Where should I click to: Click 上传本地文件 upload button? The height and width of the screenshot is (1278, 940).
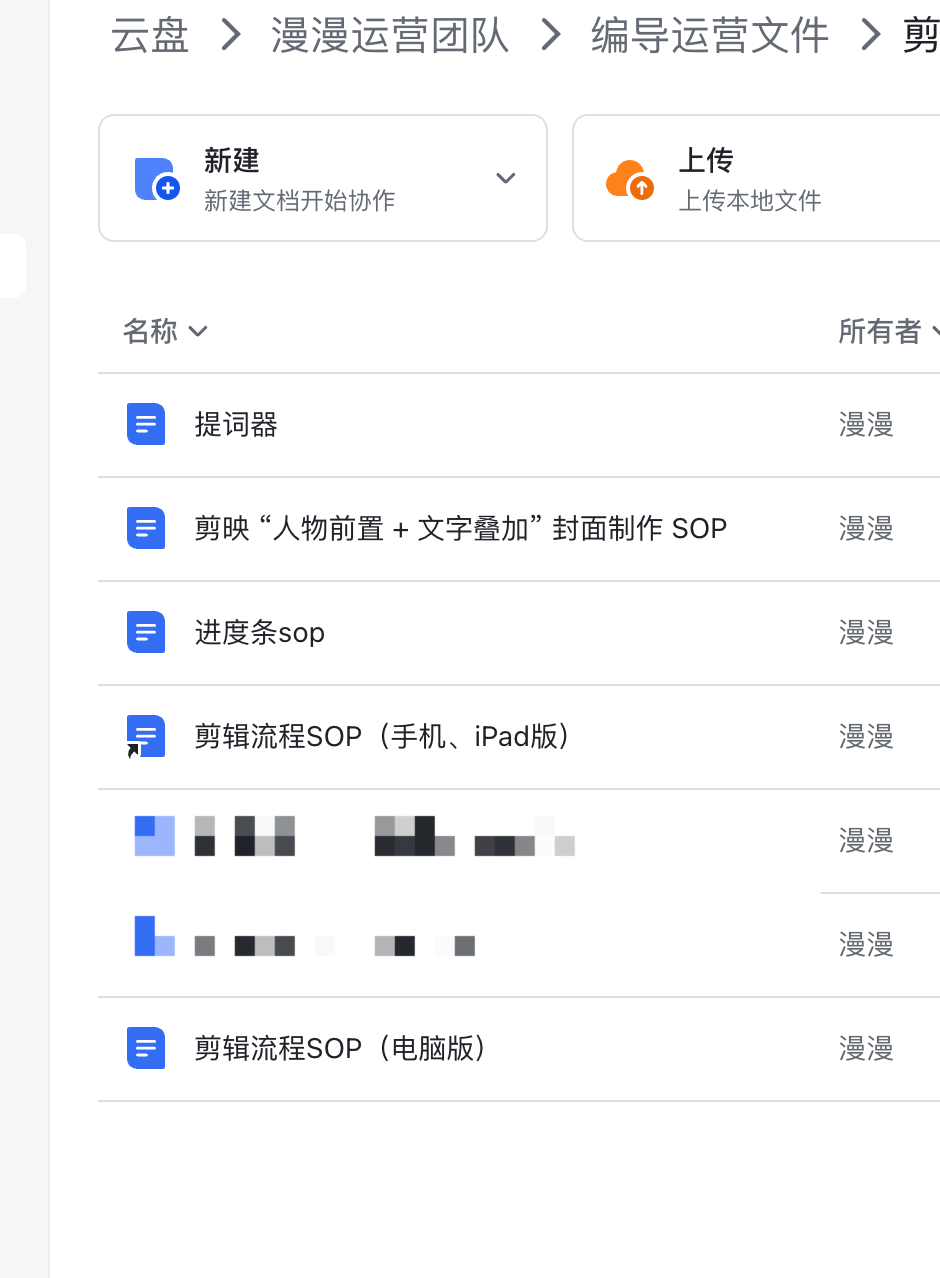coord(750,200)
